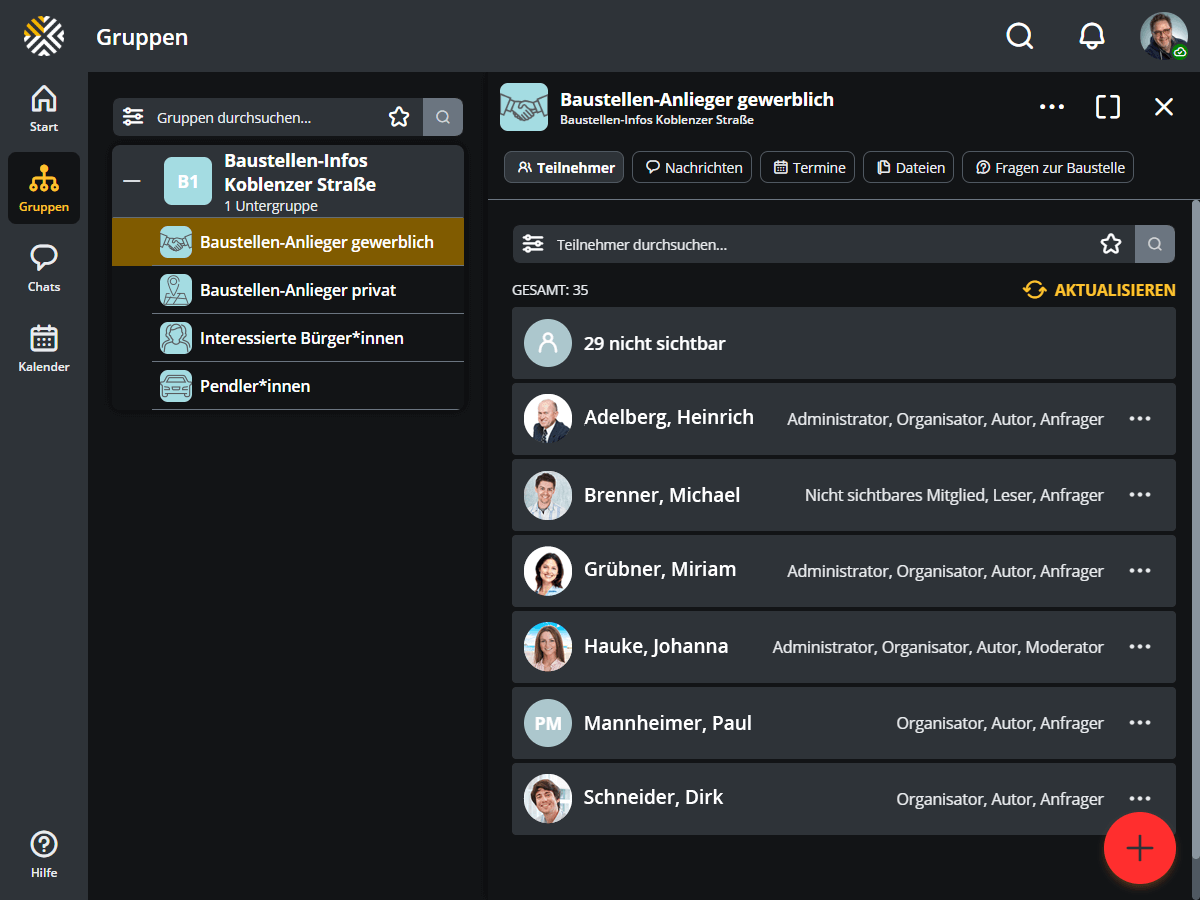Viewport: 1200px width, 900px height.
Task: Switch to the Nachrichten tab
Action: 695,167
